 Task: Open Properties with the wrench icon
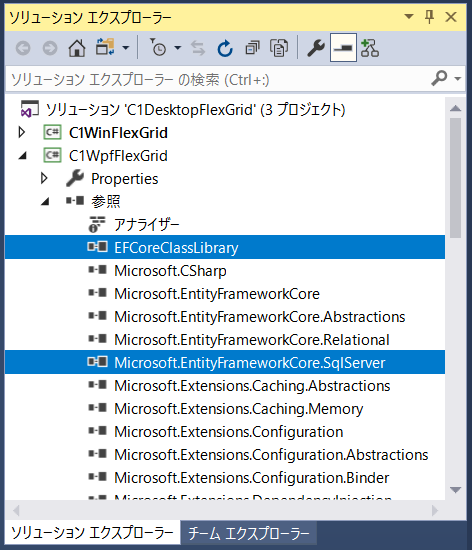click(316, 48)
